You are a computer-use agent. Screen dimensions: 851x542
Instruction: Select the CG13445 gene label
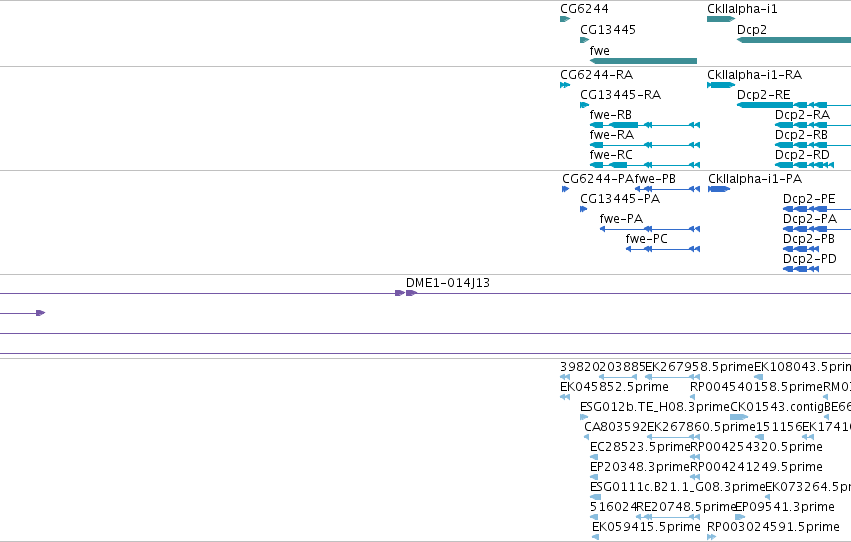(608, 30)
